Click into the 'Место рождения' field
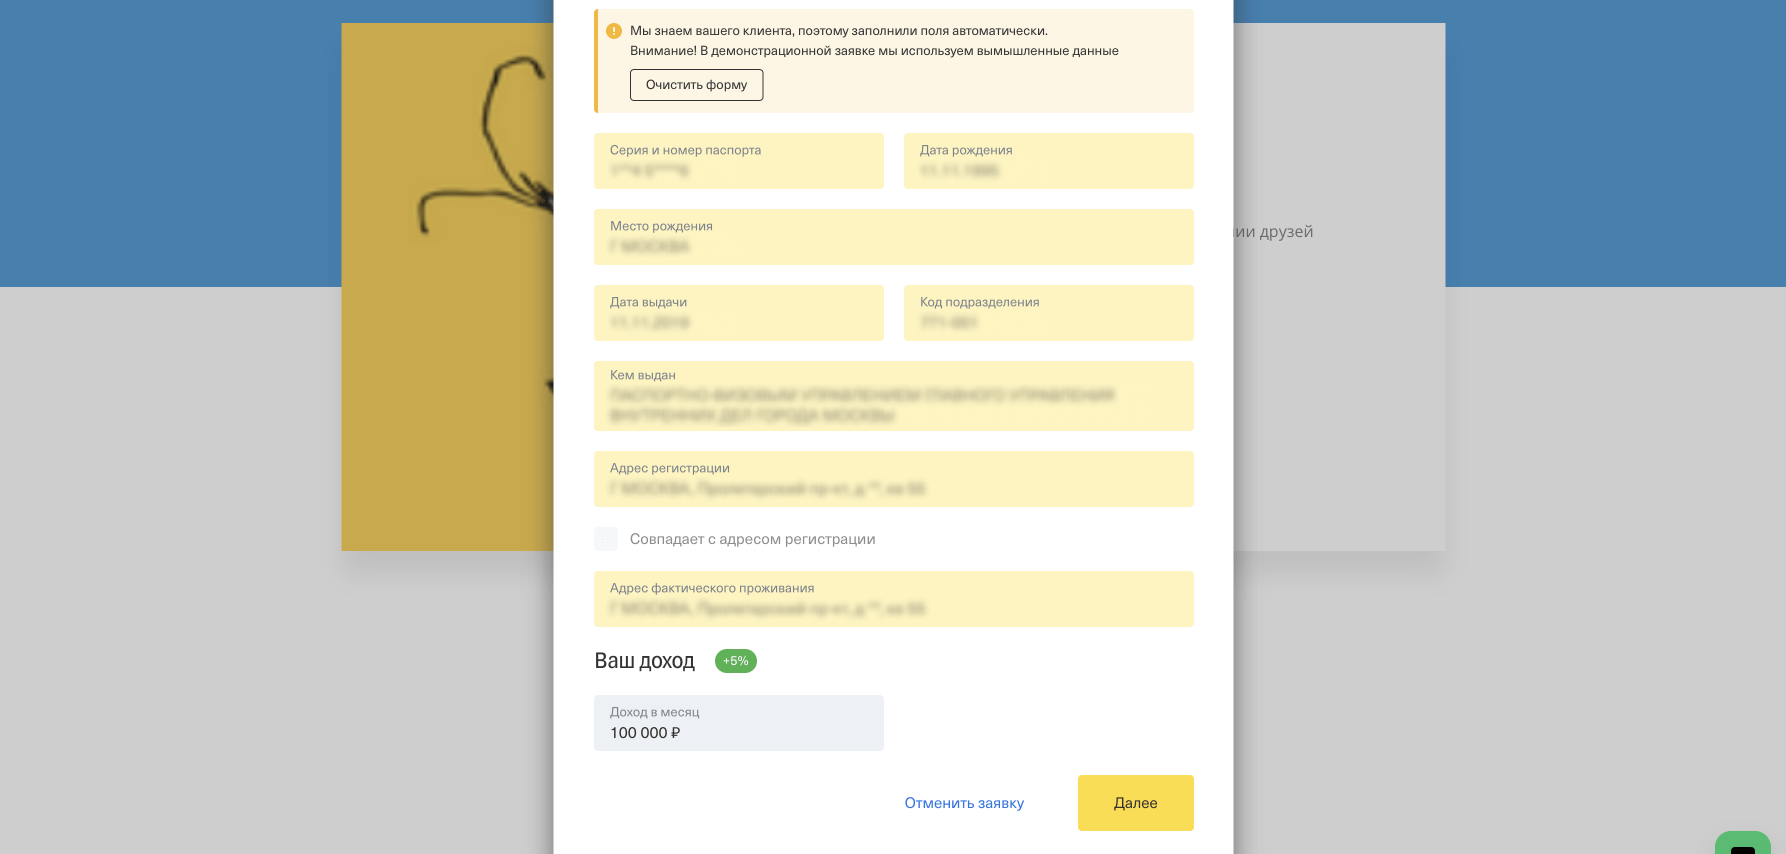This screenshot has width=1786, height=854. pyautogui.click(x=894, y=237)
